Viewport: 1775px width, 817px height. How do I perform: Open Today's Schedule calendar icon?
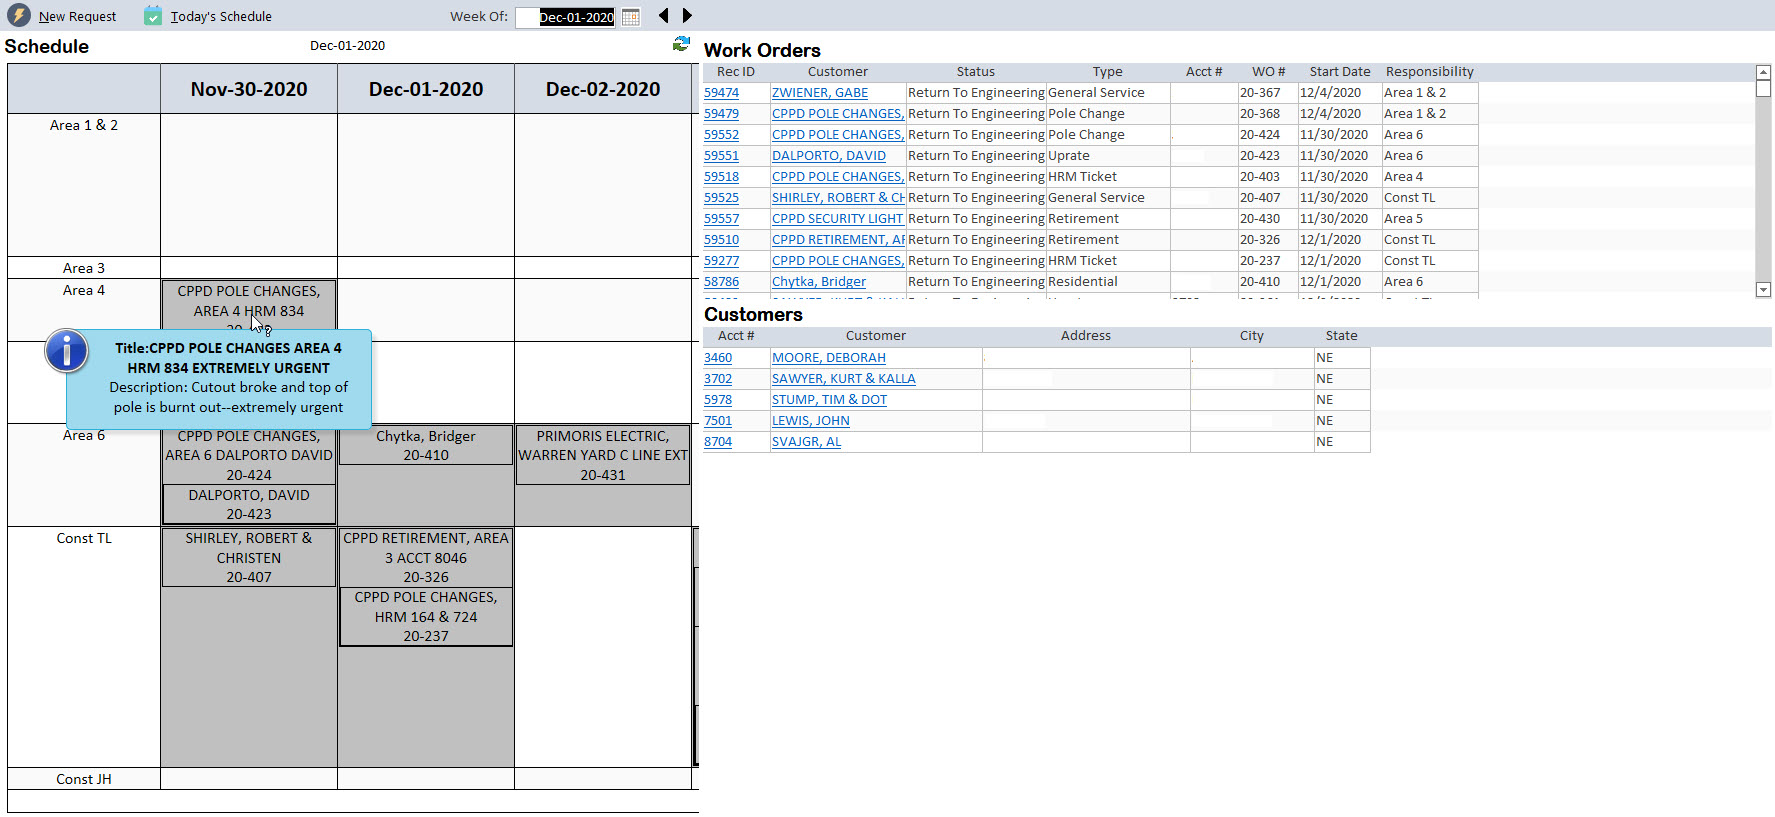[x=152, y=16]
